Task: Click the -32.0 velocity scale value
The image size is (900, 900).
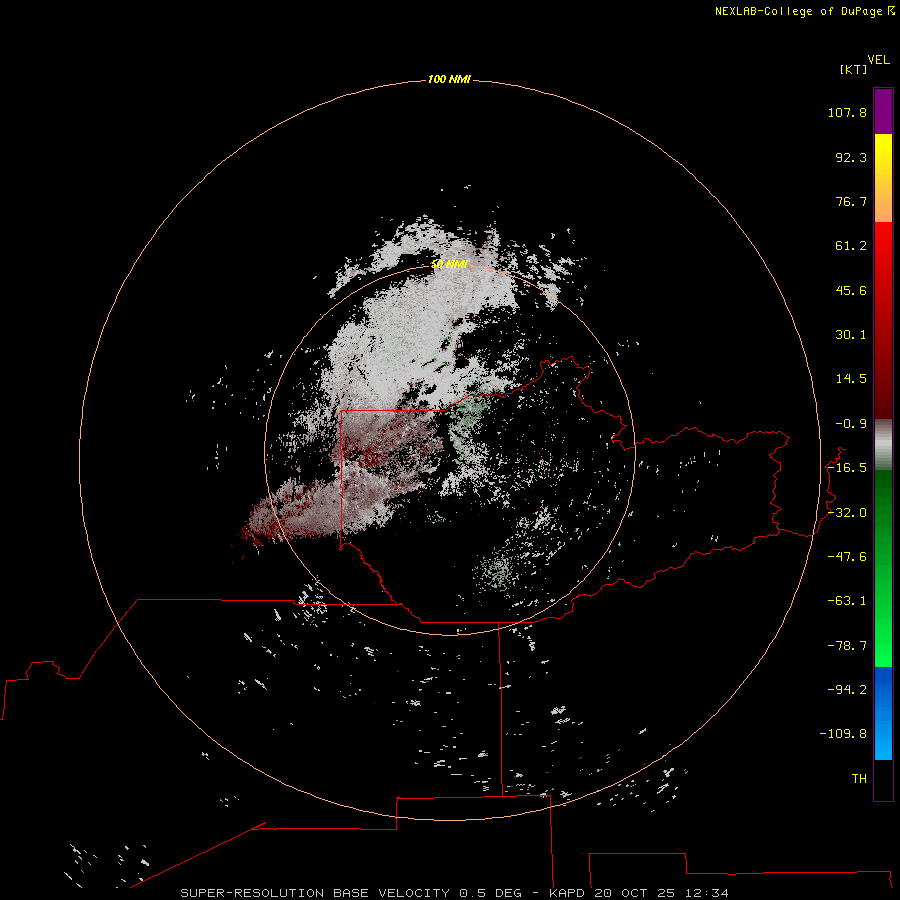Action: point(847,513)
